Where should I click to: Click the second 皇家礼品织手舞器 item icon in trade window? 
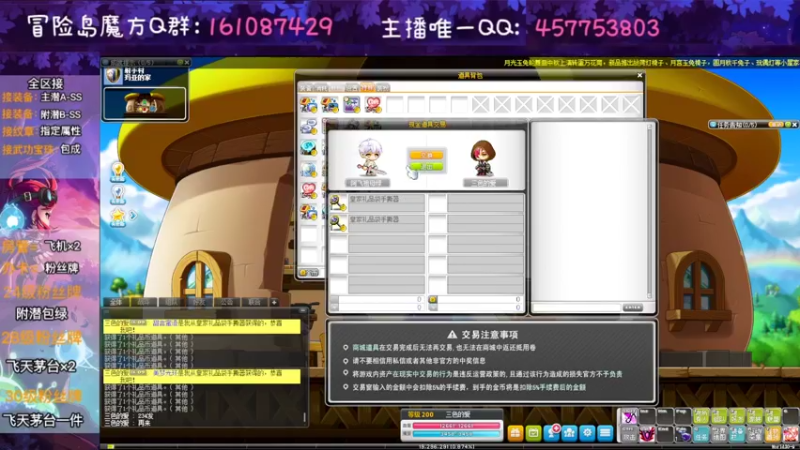(337, 223)
